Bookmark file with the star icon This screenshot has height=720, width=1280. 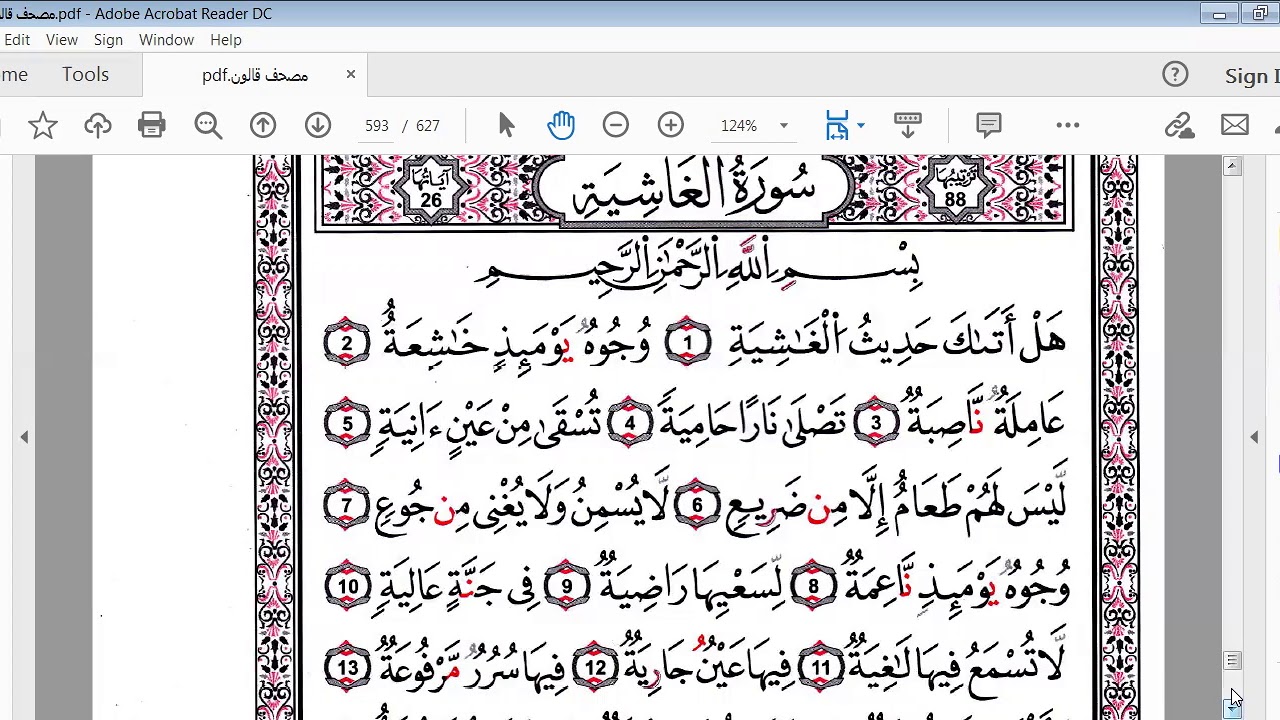(x=42, y=125)
